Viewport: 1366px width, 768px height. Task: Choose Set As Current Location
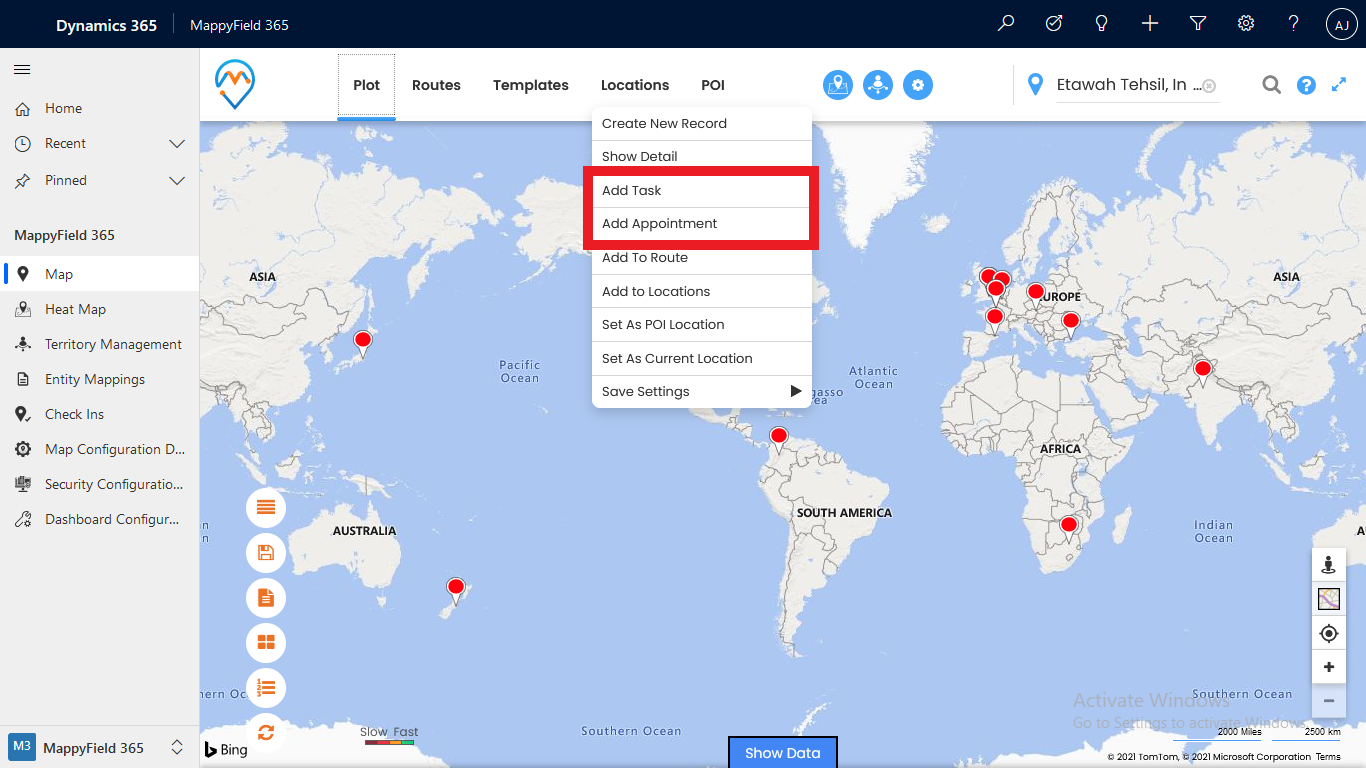coord(702,358)
